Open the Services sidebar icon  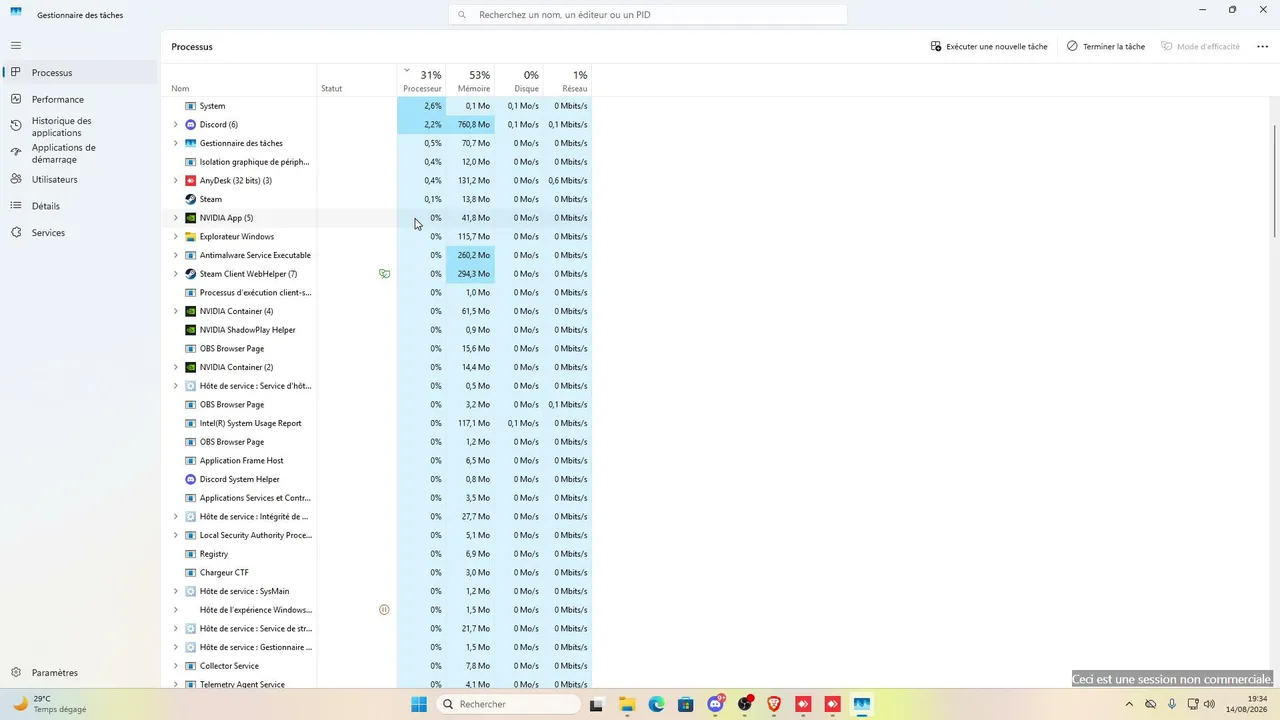(16, 233)
